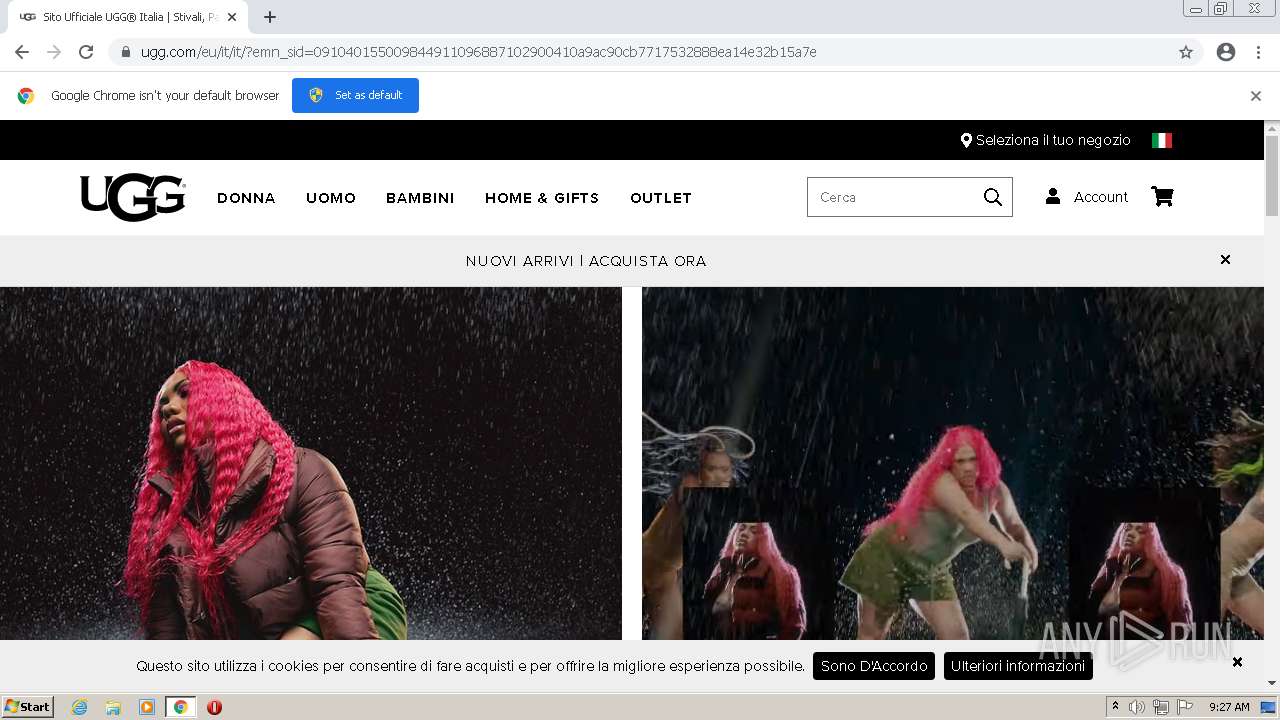Close the cookie notice with X
The height and width of the screenshot is (720, 1280).
[1237, 662]
